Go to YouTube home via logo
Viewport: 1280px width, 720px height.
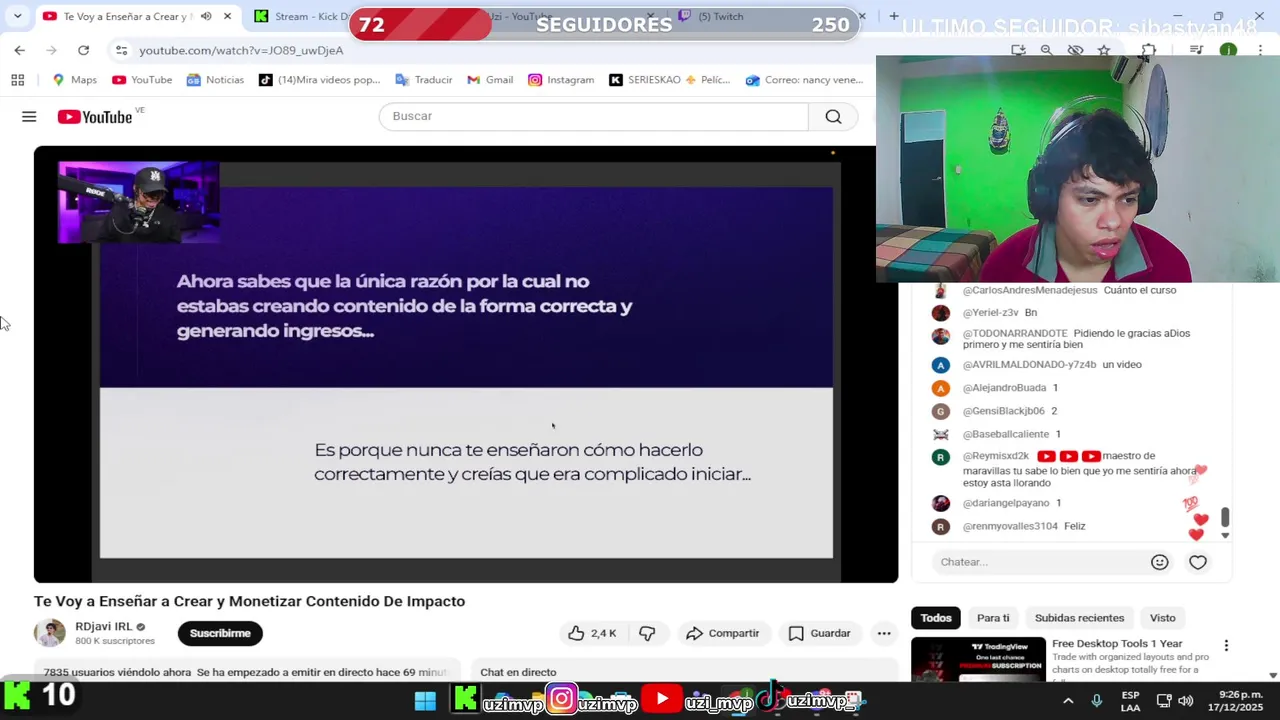[x=95, y=117]
